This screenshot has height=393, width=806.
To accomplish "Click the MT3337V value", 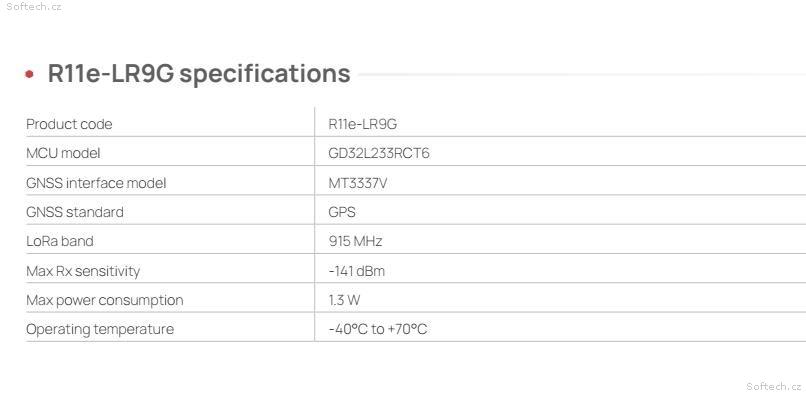I will 358,183.
